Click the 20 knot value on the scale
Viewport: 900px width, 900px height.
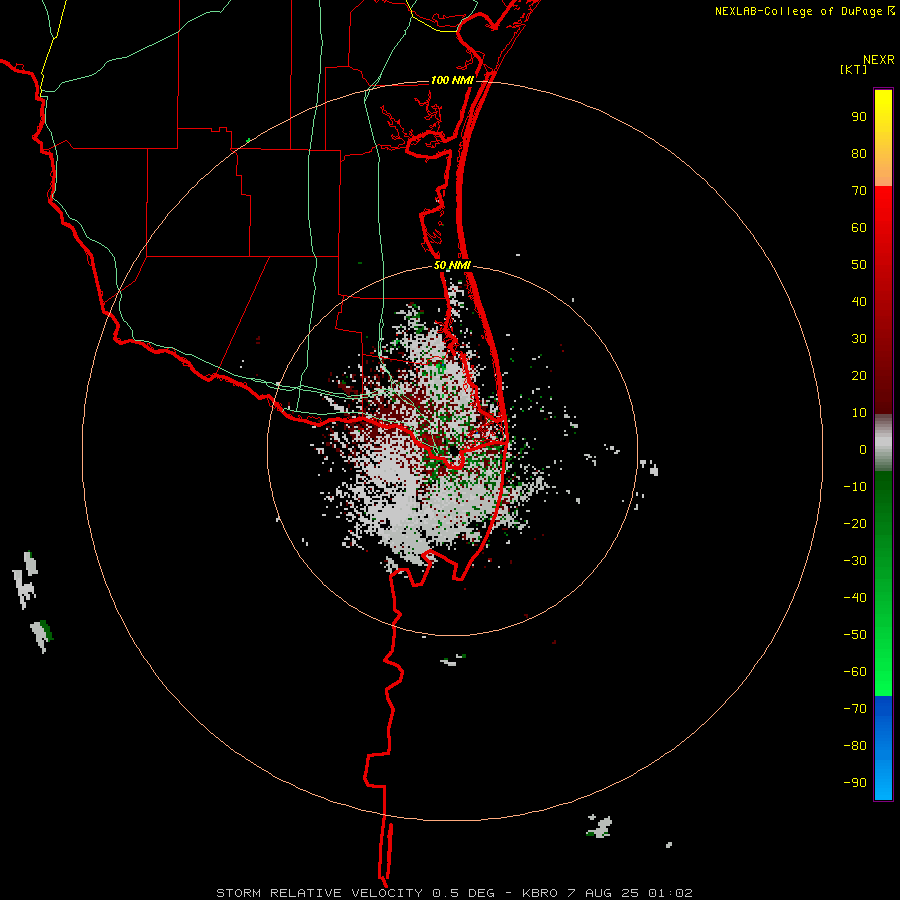(859, 375)
